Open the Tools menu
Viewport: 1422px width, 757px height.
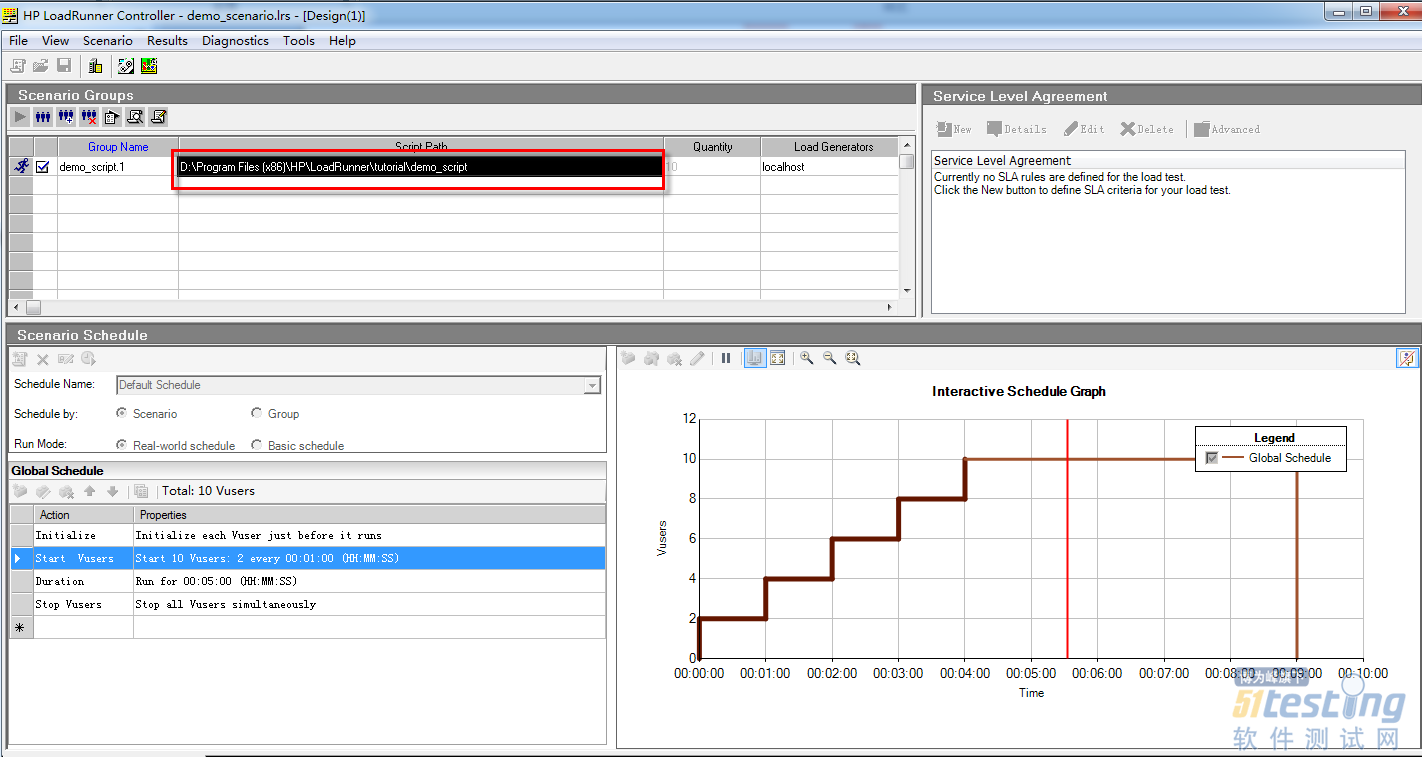(x=298, y=41)
